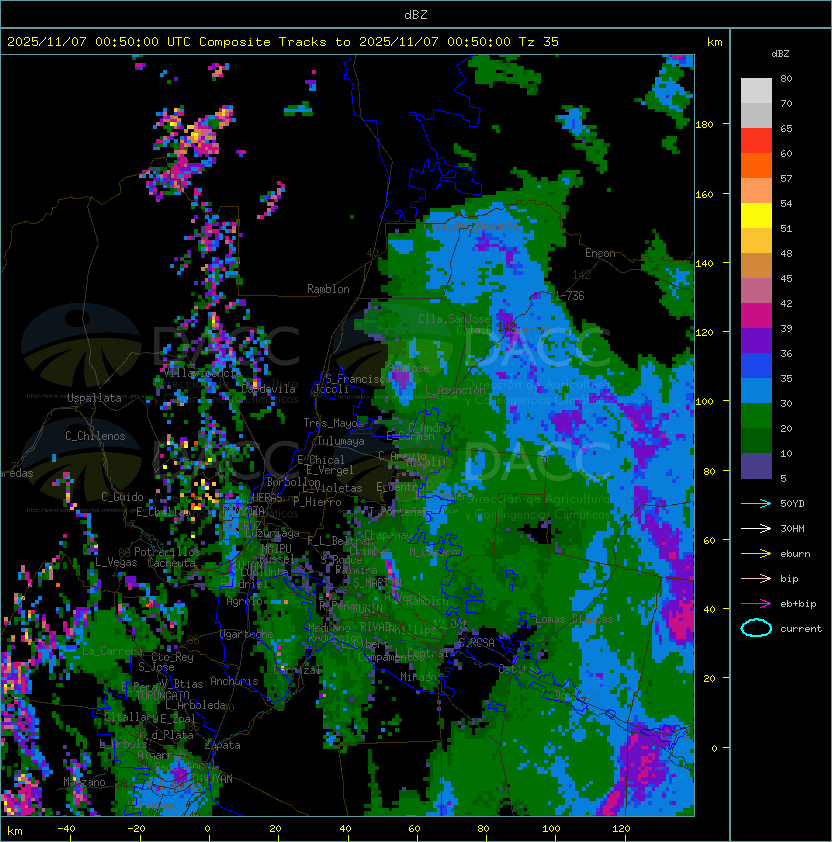832x842 pixels.
Task: Click the -40 km x-axis tick label
Action: coord(66,829)
